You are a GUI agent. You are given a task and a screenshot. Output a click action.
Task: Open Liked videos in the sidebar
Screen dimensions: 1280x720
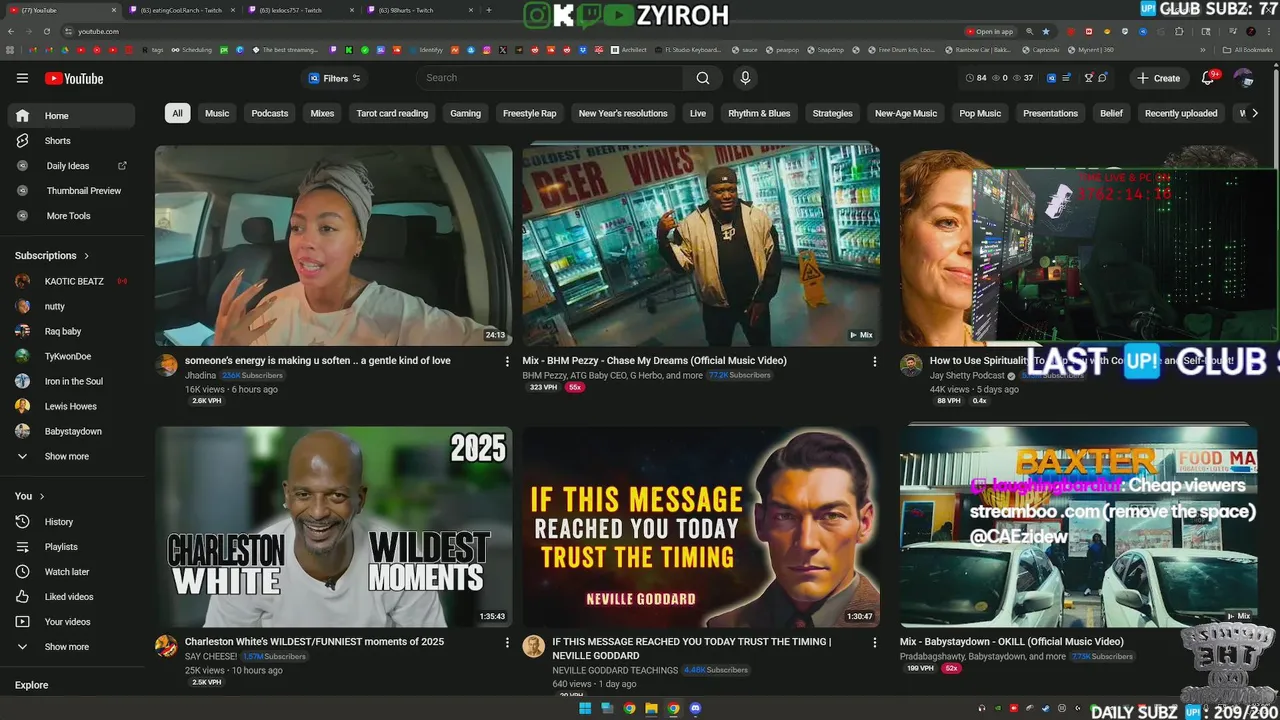click(69, 597)
